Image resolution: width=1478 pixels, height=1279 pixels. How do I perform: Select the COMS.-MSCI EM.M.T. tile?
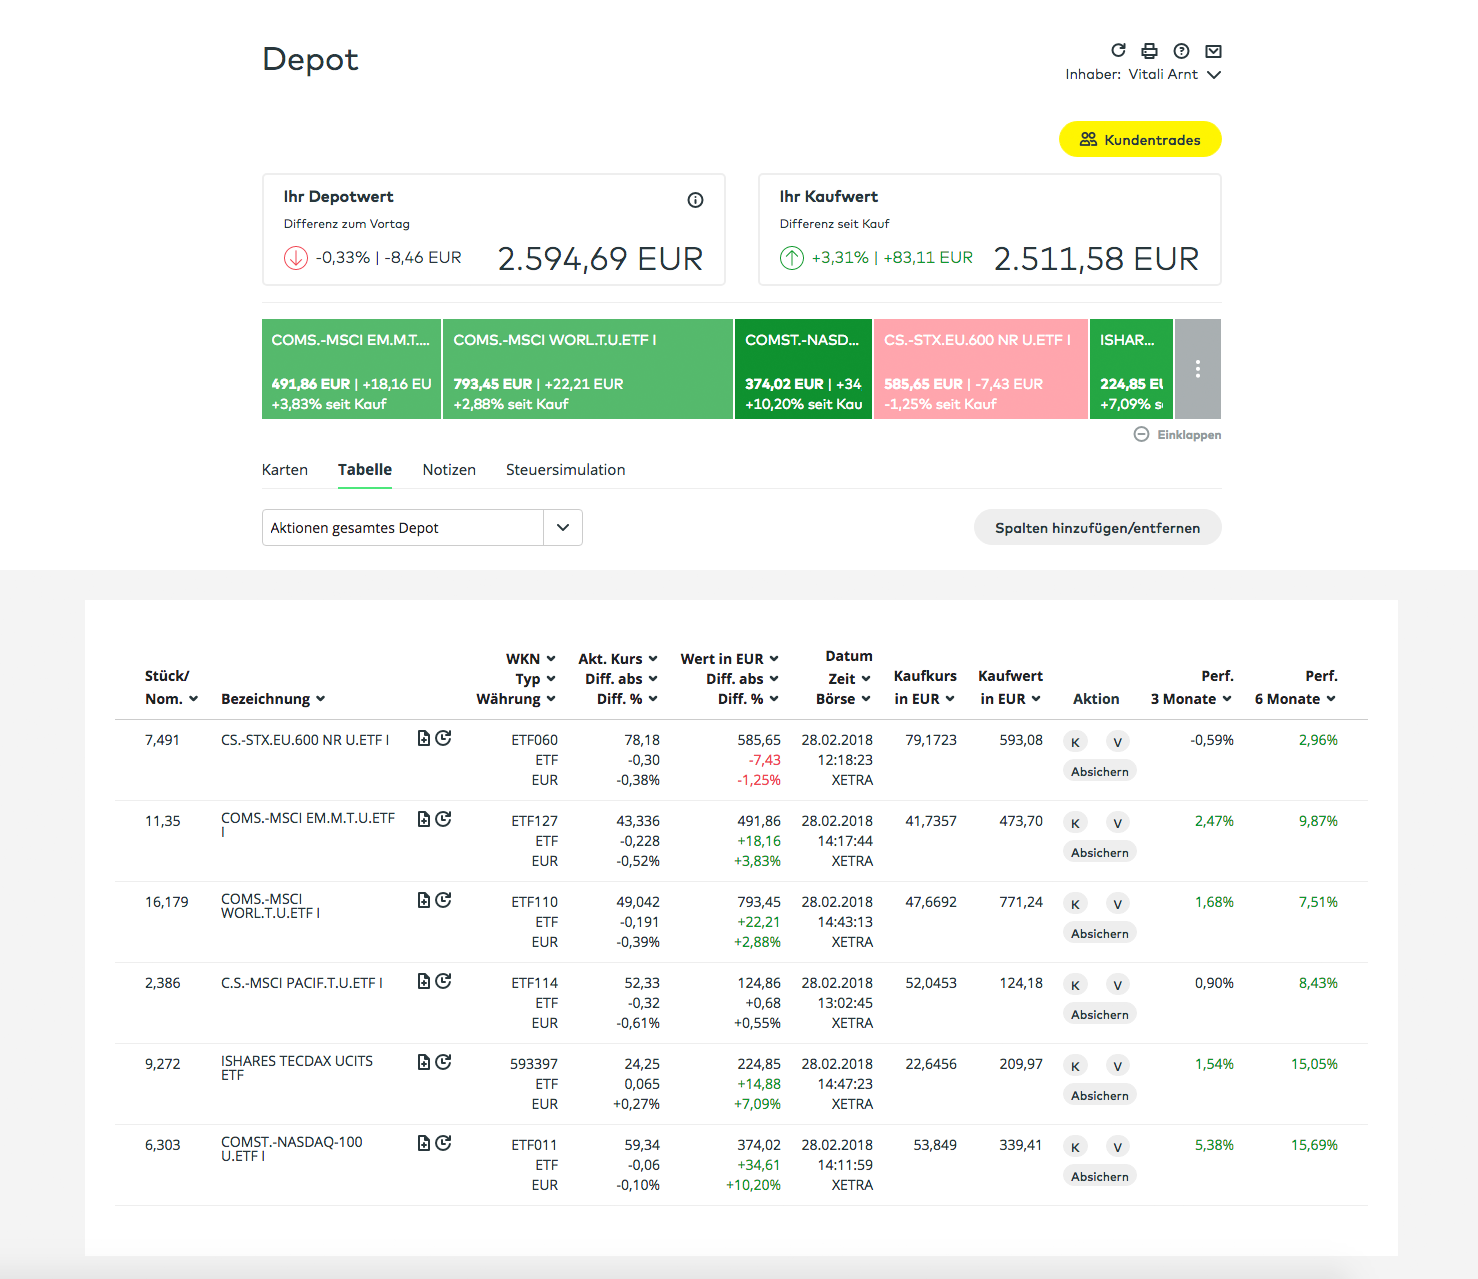point(351,369)
